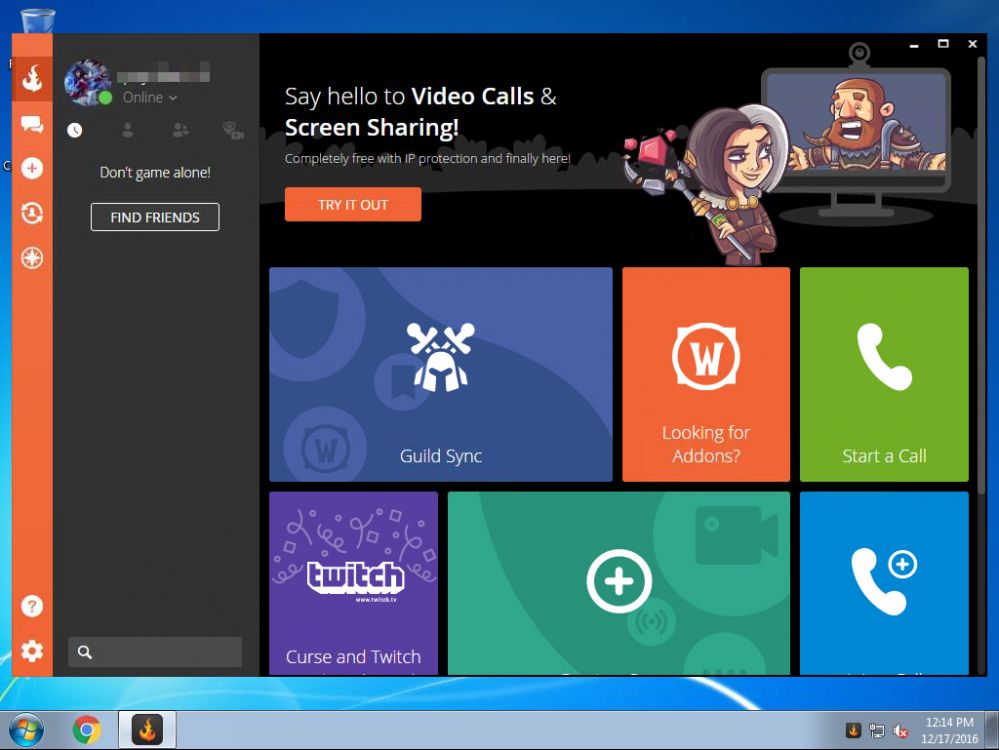Expand the Online status dropdown

[150, 97]
